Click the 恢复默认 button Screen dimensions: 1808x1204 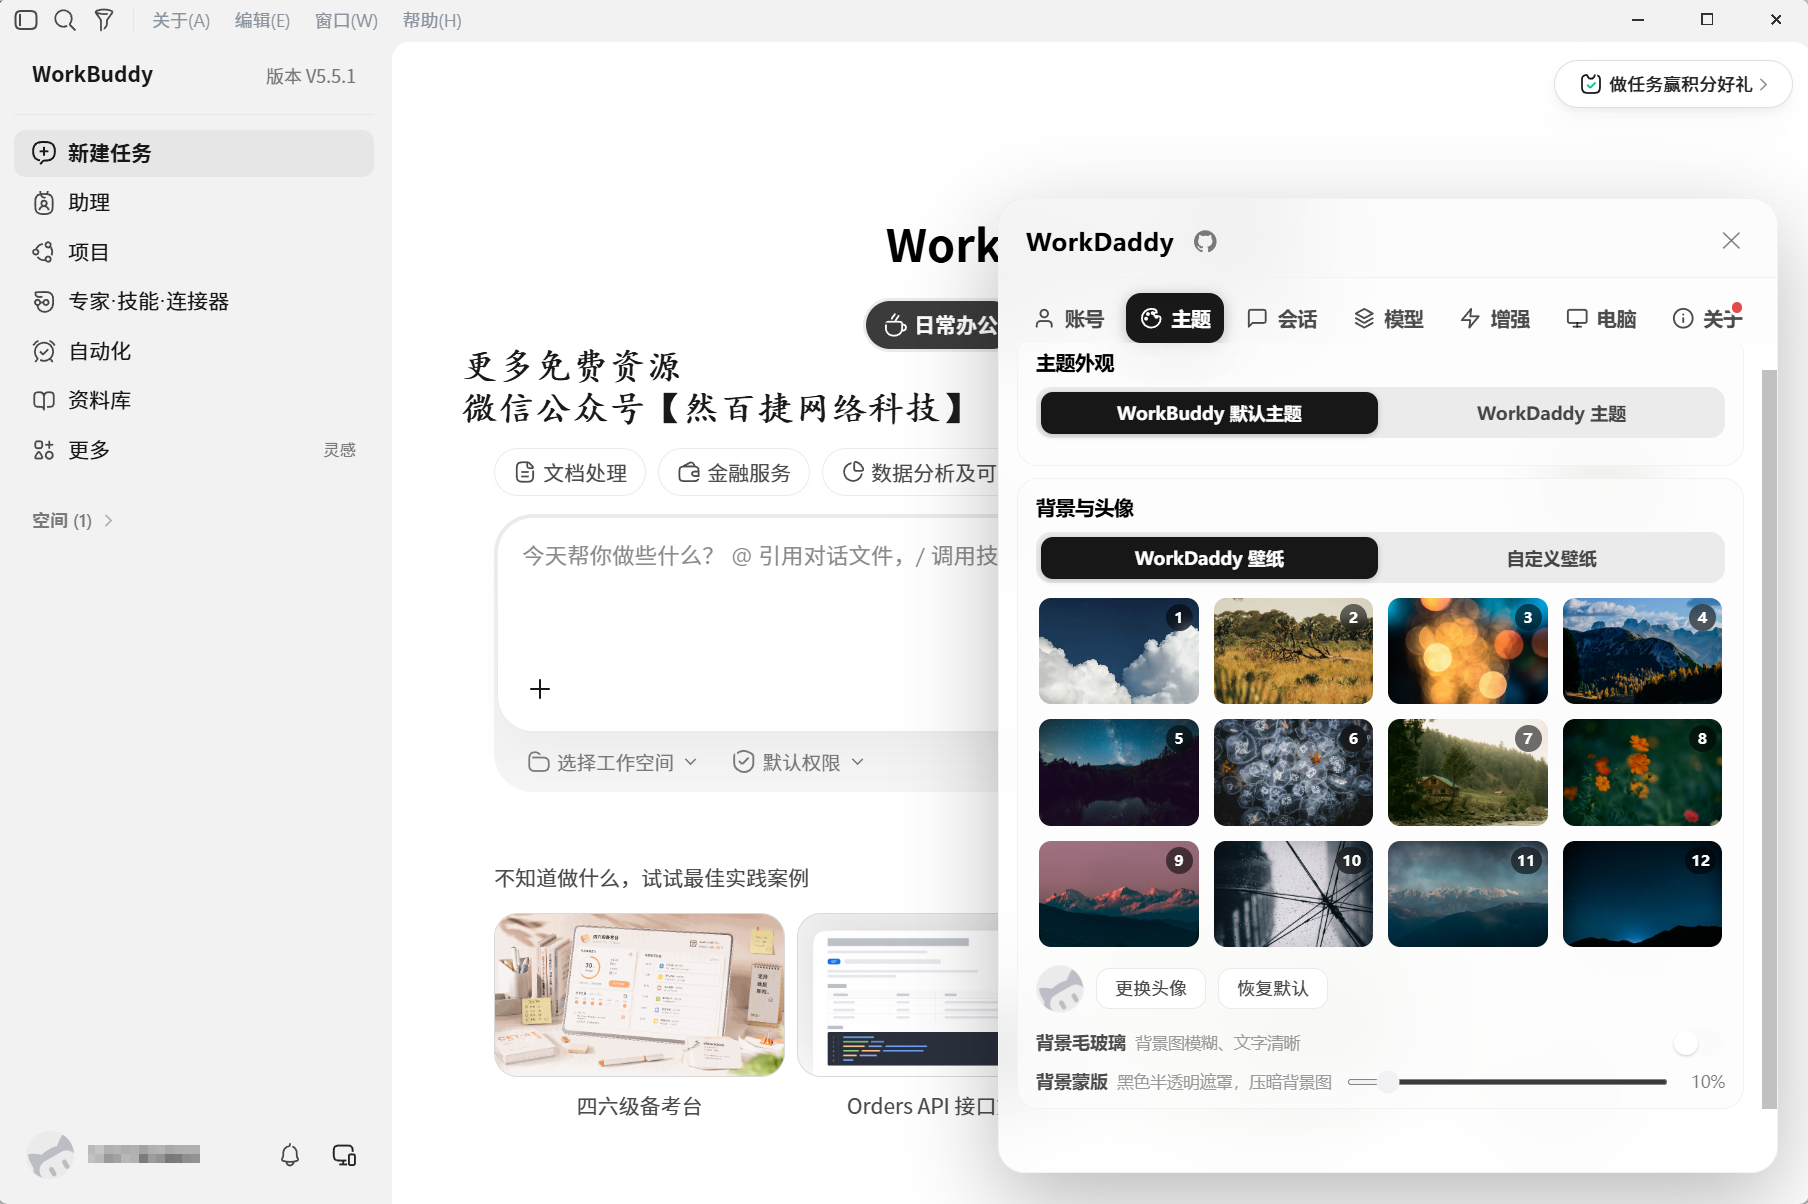pos(1273,988)
